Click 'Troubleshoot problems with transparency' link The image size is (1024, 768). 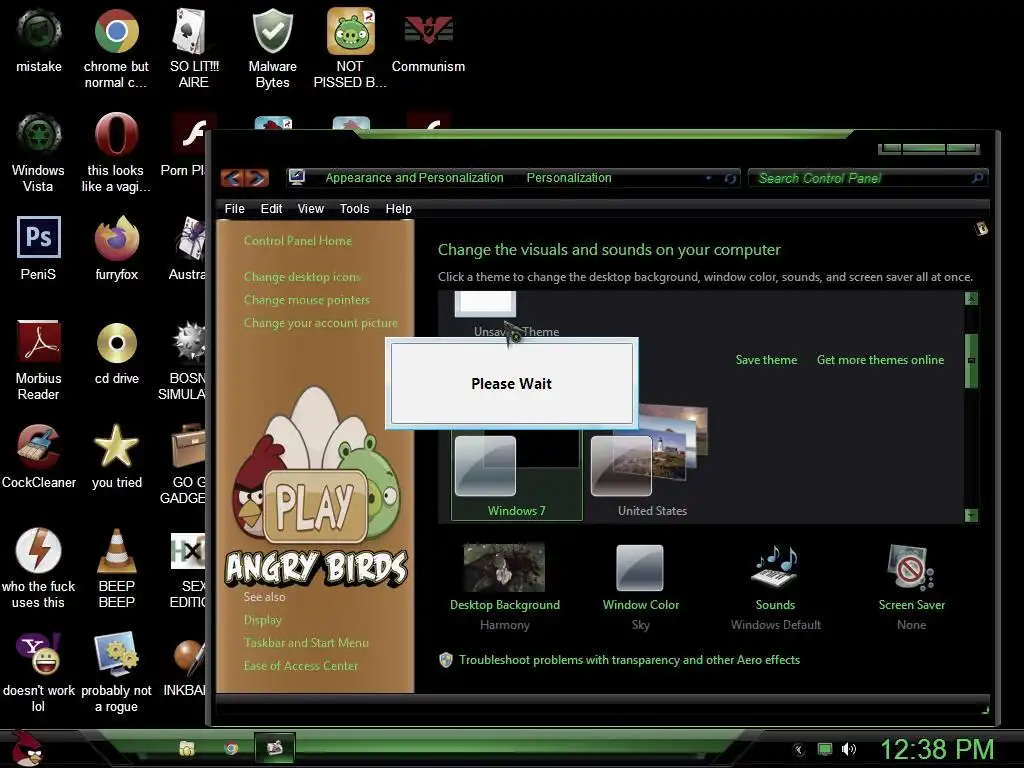point(629,660)
